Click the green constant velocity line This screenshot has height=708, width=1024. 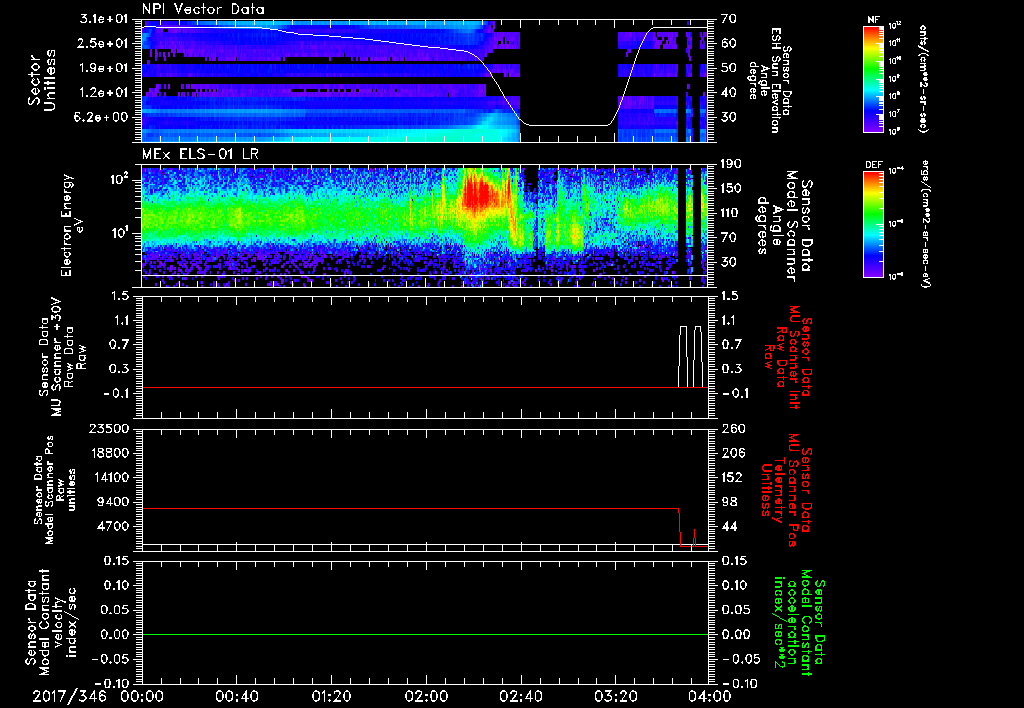[x=400, y=634]
